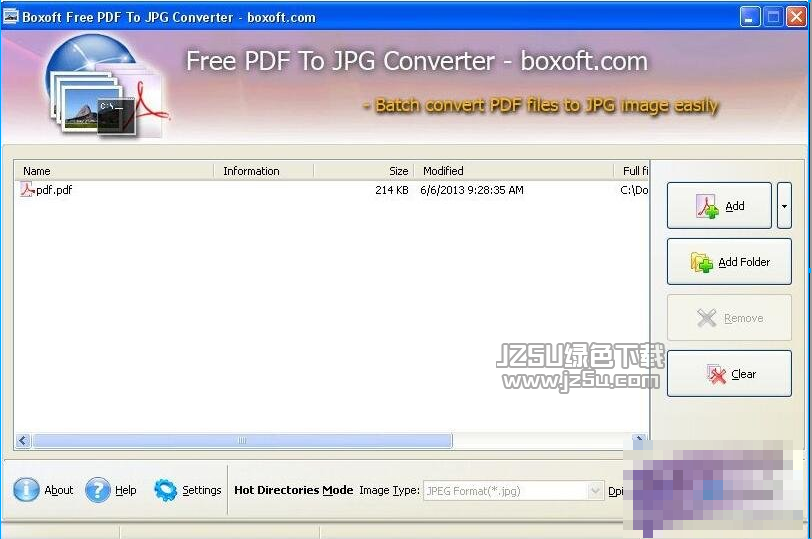Viewport: 812px width, 539px height.
Task: Click the left arrow of horizontal scrollbar
Action: [x=23, y=441]
